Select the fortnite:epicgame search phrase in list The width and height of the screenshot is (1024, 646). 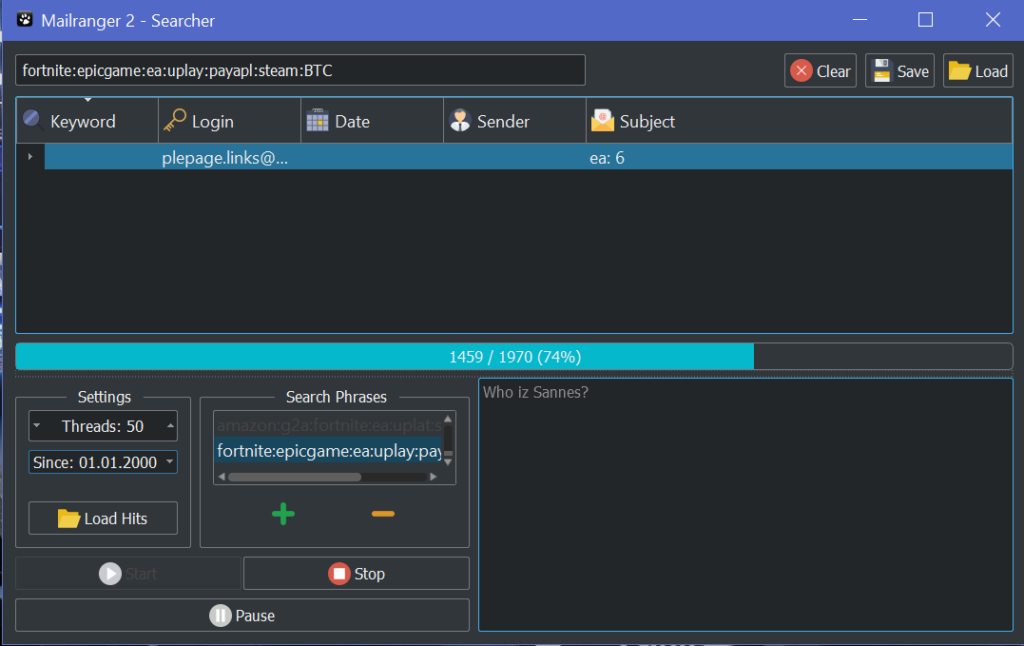coord(328,452)
